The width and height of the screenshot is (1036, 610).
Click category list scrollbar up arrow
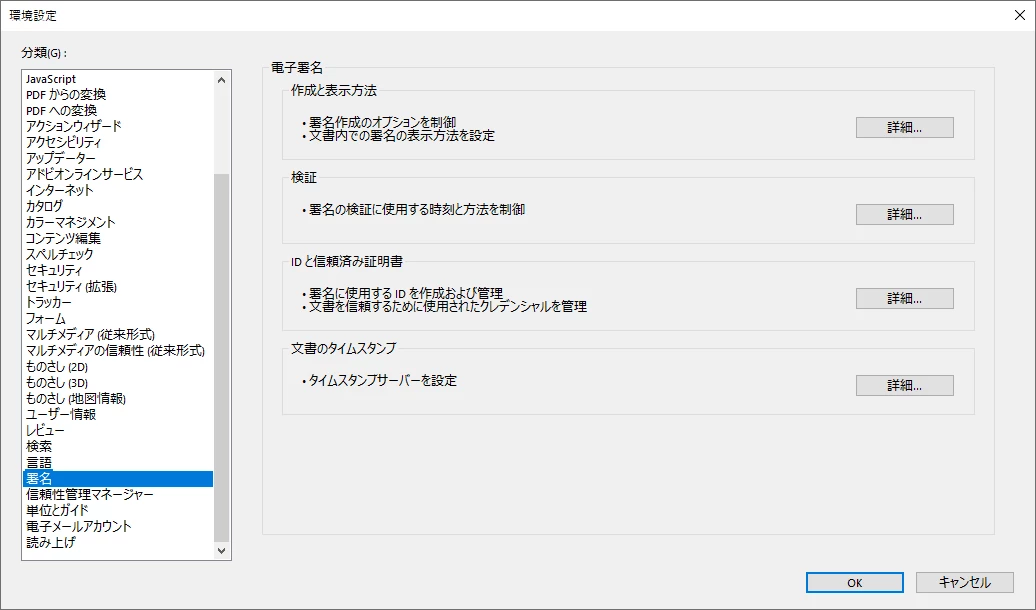[x=221, y=80]
